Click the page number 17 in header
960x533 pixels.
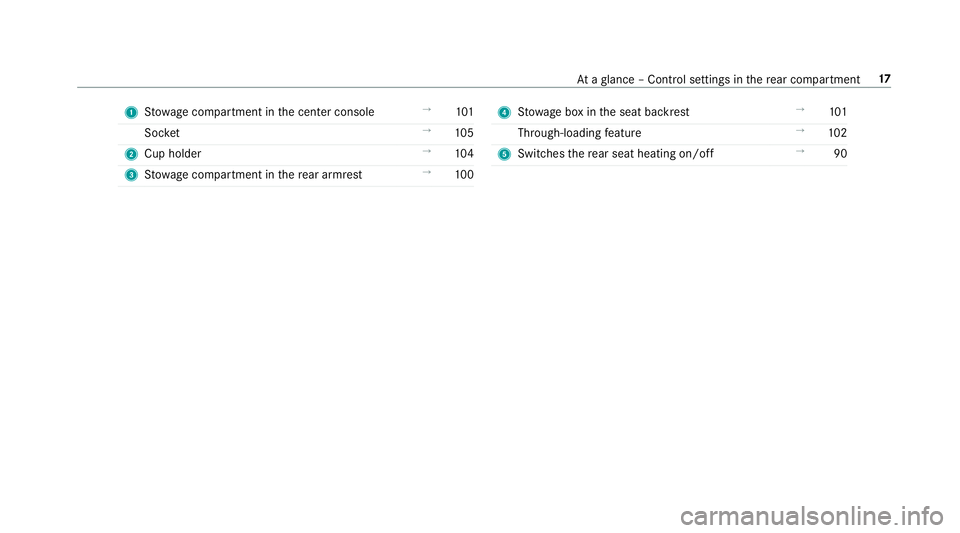(885, 79)
